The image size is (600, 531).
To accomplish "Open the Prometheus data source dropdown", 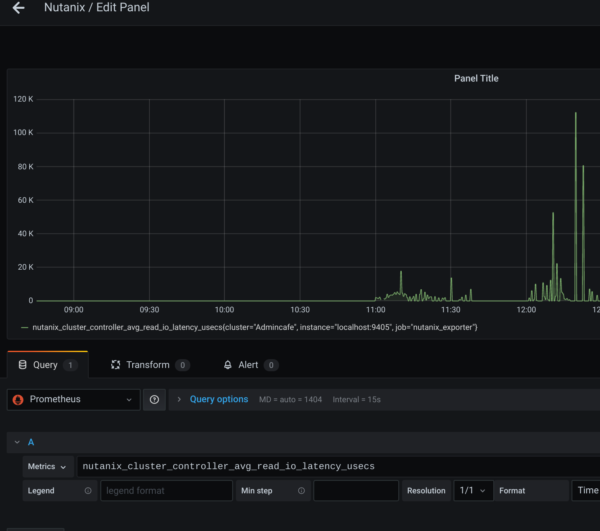I will pos(73,399).
